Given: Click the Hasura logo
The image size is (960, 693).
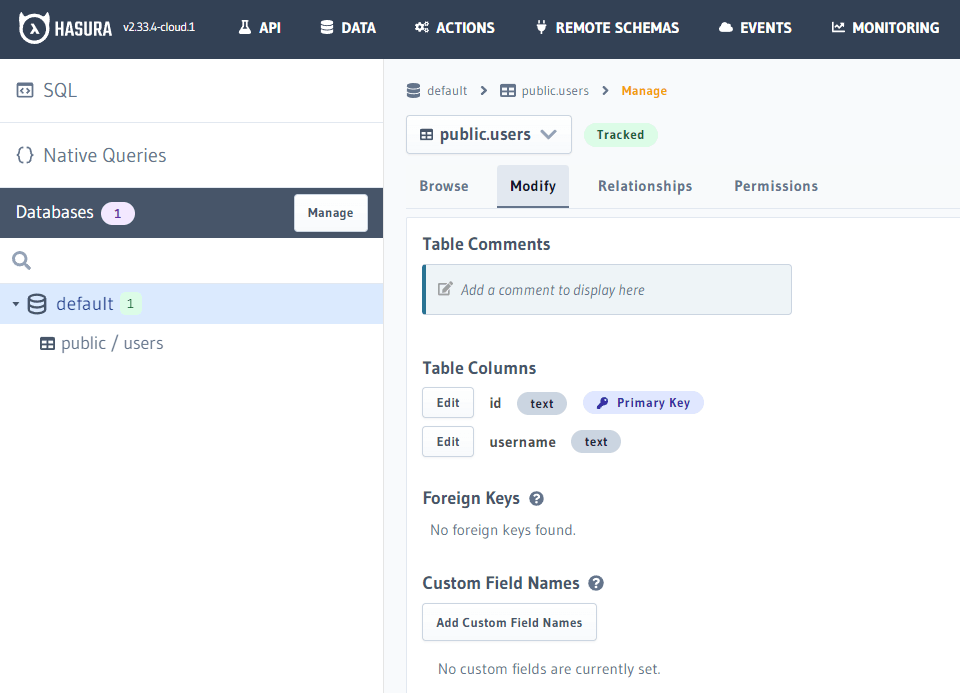Looking at the screenshot, I should (x=65, y=28).
